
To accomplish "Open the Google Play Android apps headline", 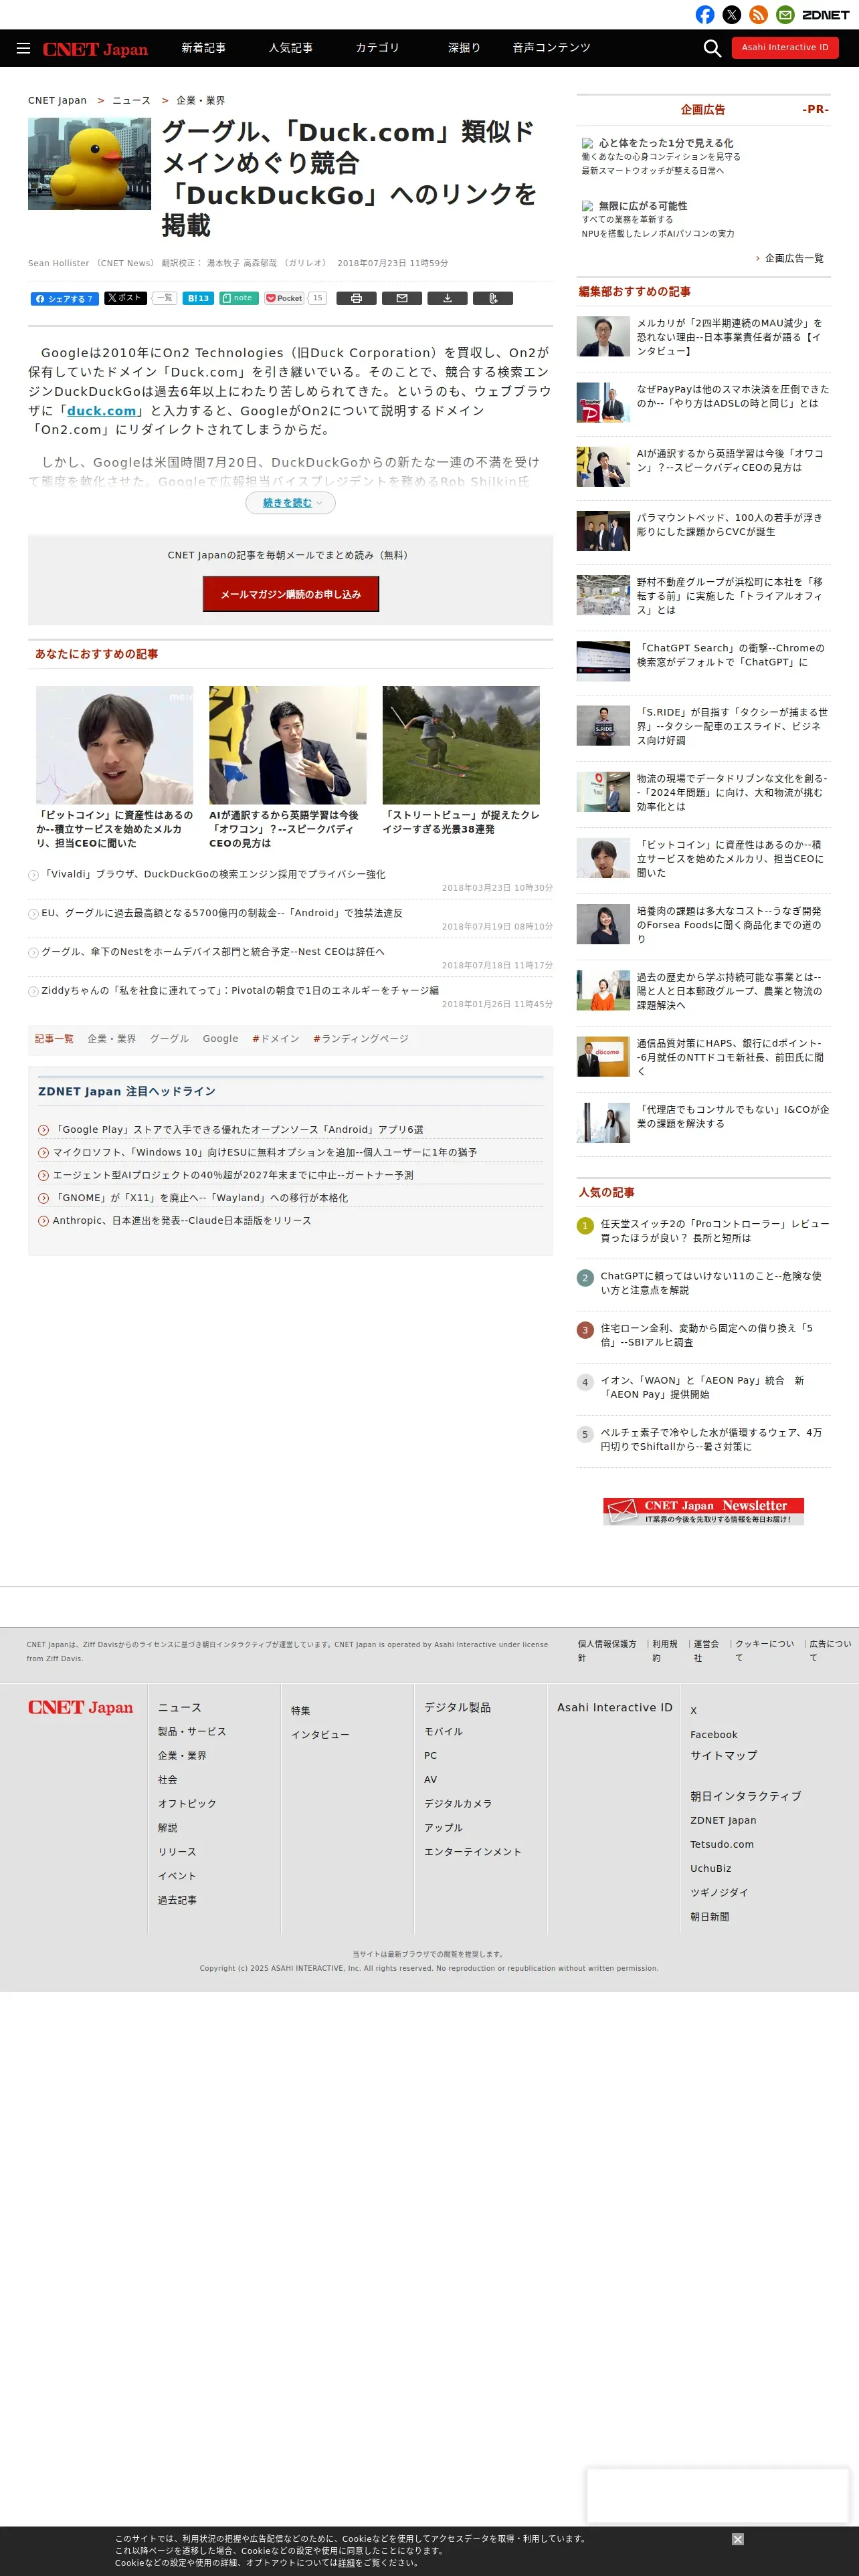I will pyautogui.click(x=238, y=1130).
